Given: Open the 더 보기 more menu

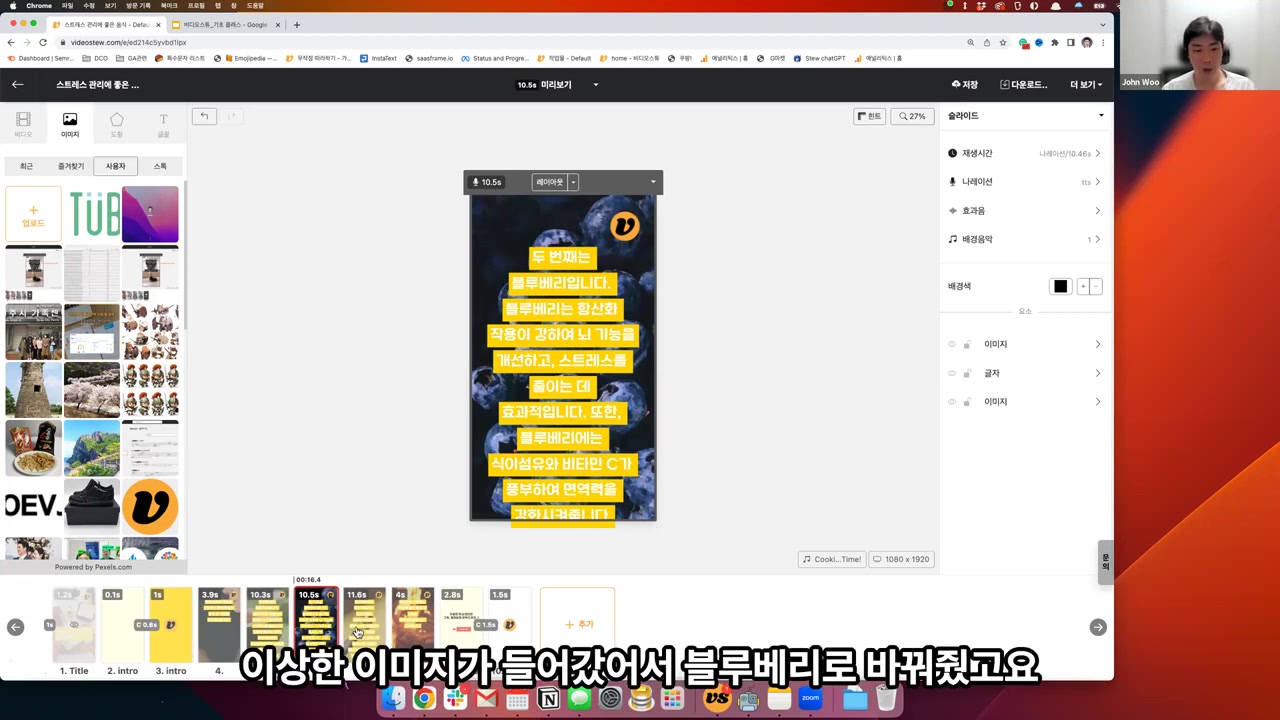Looking at the screenshot, I should (x=1086, y=85).
